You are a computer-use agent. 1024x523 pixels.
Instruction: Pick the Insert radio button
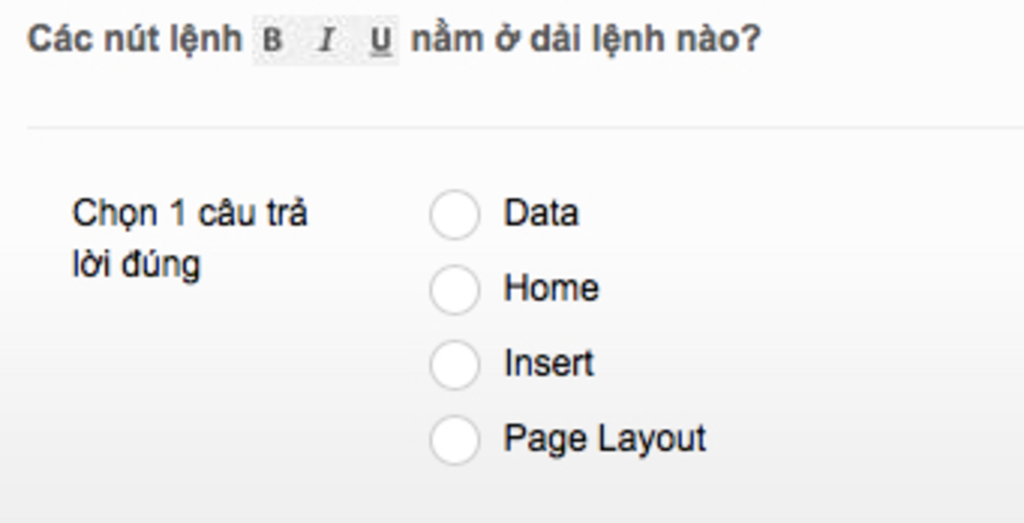point(454,364)
